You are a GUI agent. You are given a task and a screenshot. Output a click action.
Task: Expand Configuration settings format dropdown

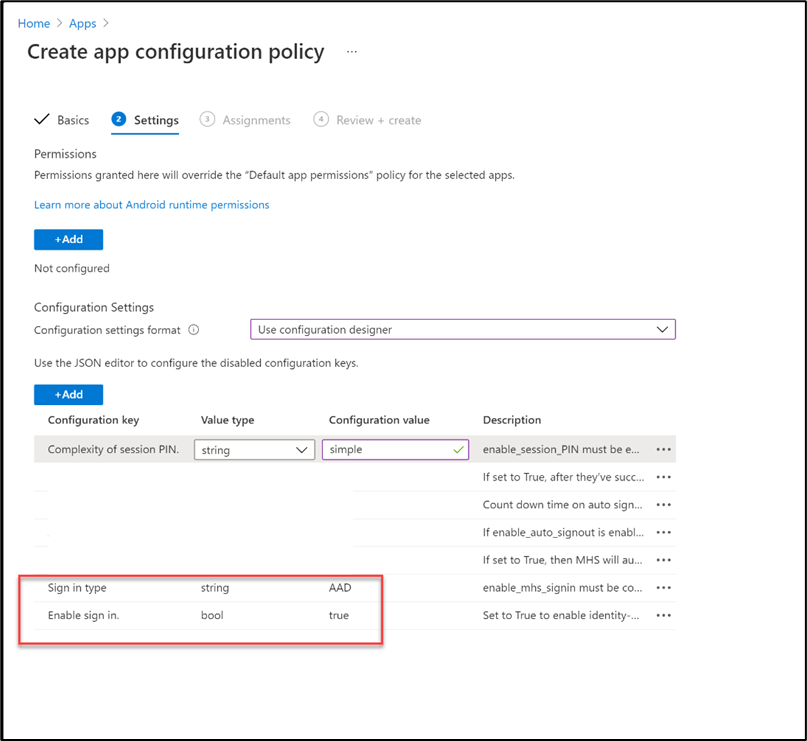(x=462, y=330)
